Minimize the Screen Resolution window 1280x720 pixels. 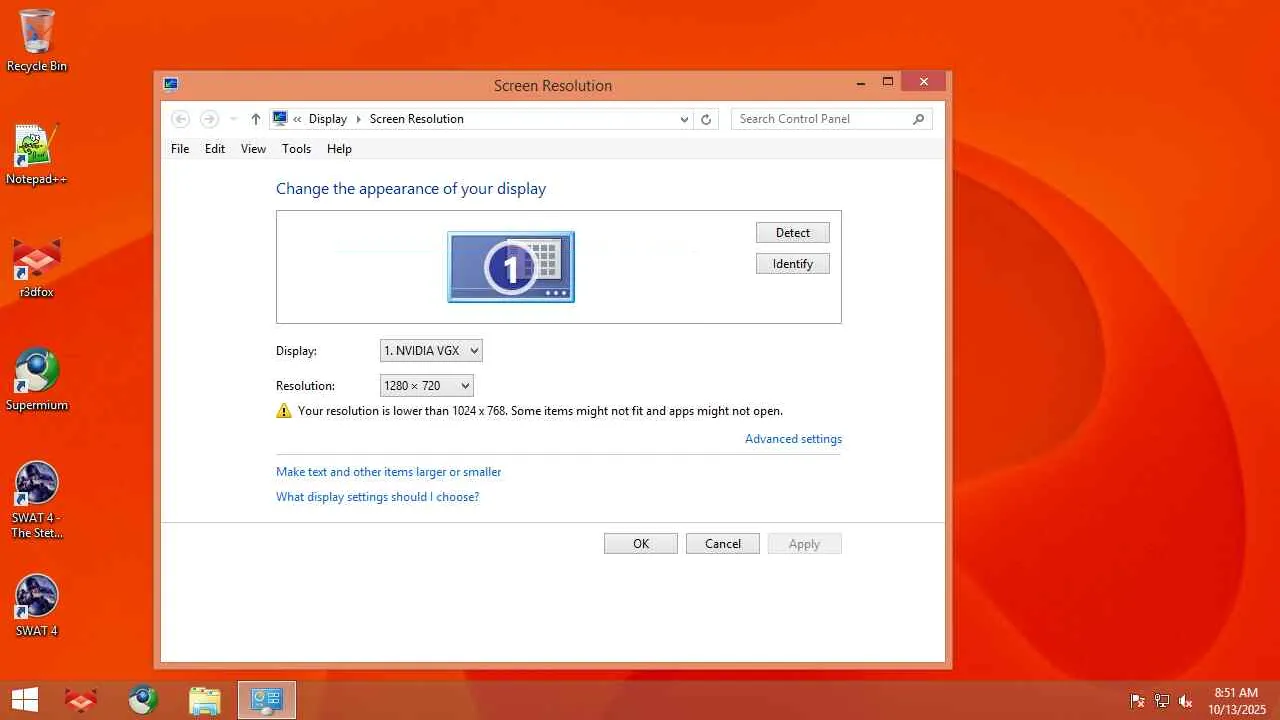coord(861,84)
